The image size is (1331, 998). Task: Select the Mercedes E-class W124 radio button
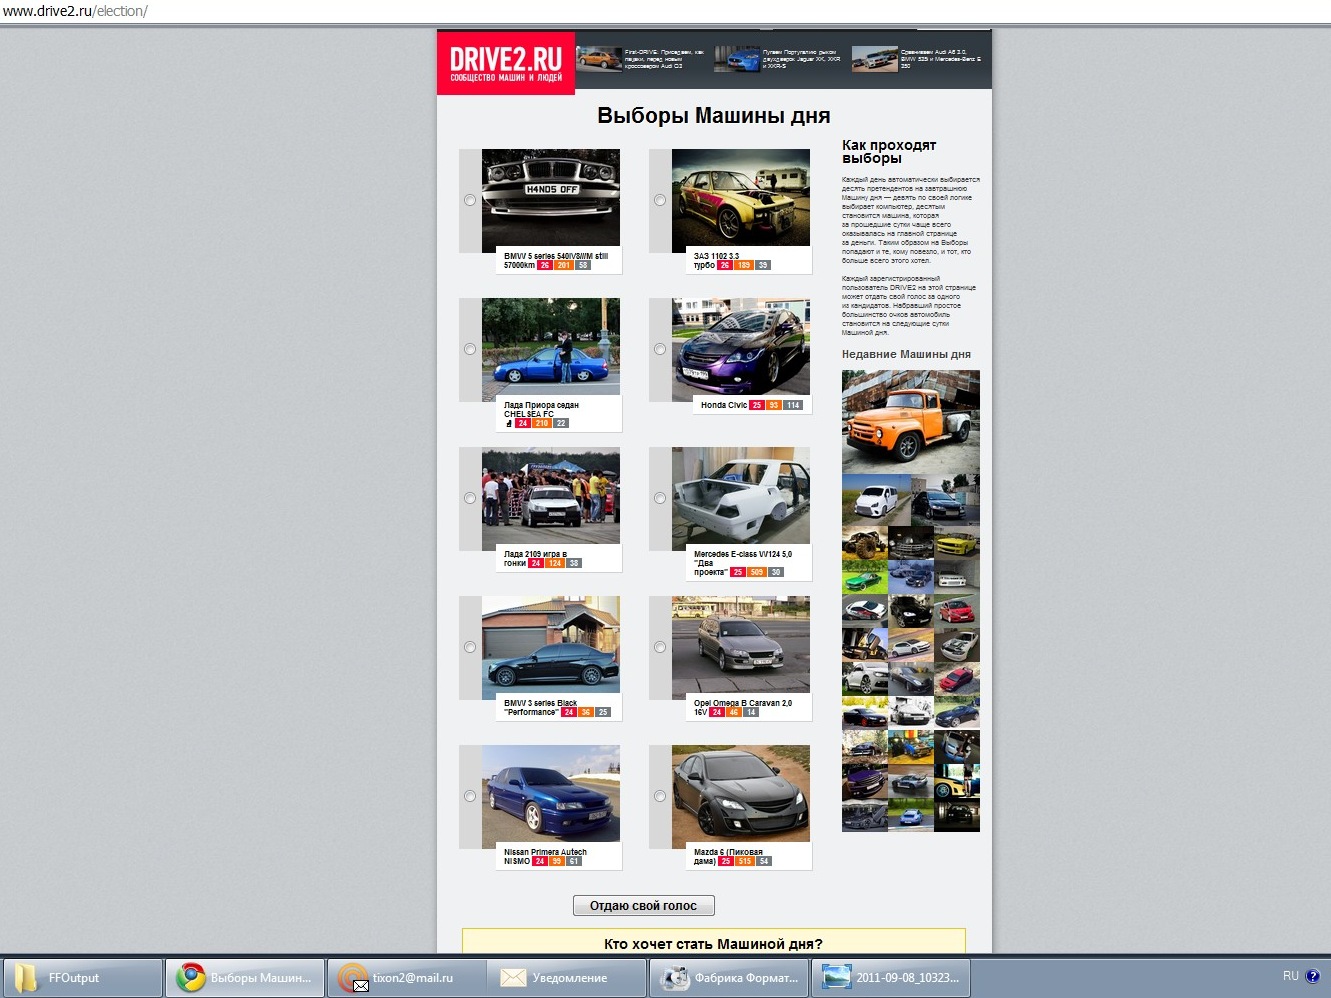pos(660,498)
